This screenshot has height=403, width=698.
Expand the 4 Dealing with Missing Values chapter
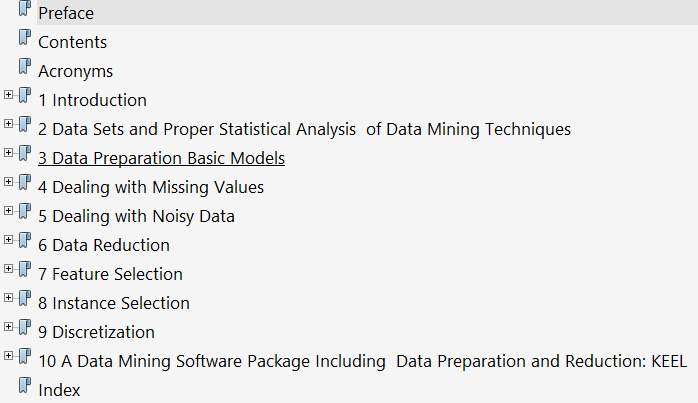(9, 183)
